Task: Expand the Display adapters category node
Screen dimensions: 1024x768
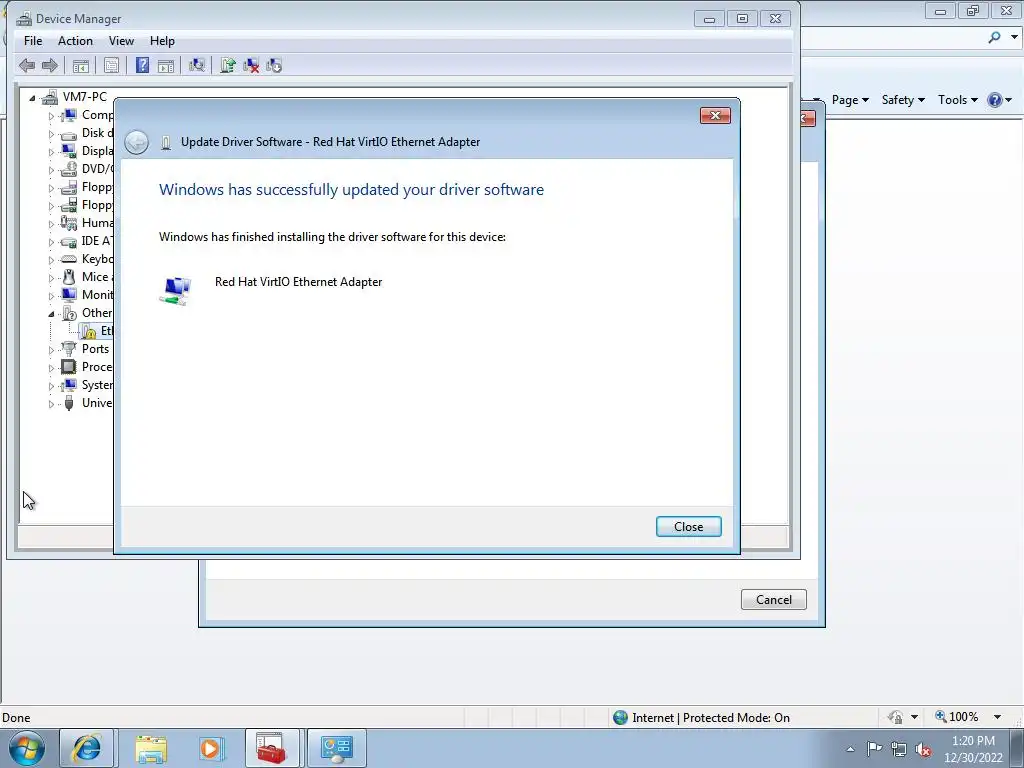Action: click(x=51, y=152)
